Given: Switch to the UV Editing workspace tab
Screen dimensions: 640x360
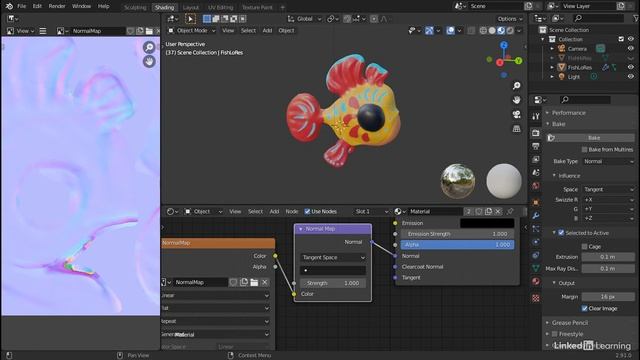Looking at the screenshot, I should click(220, 7).
